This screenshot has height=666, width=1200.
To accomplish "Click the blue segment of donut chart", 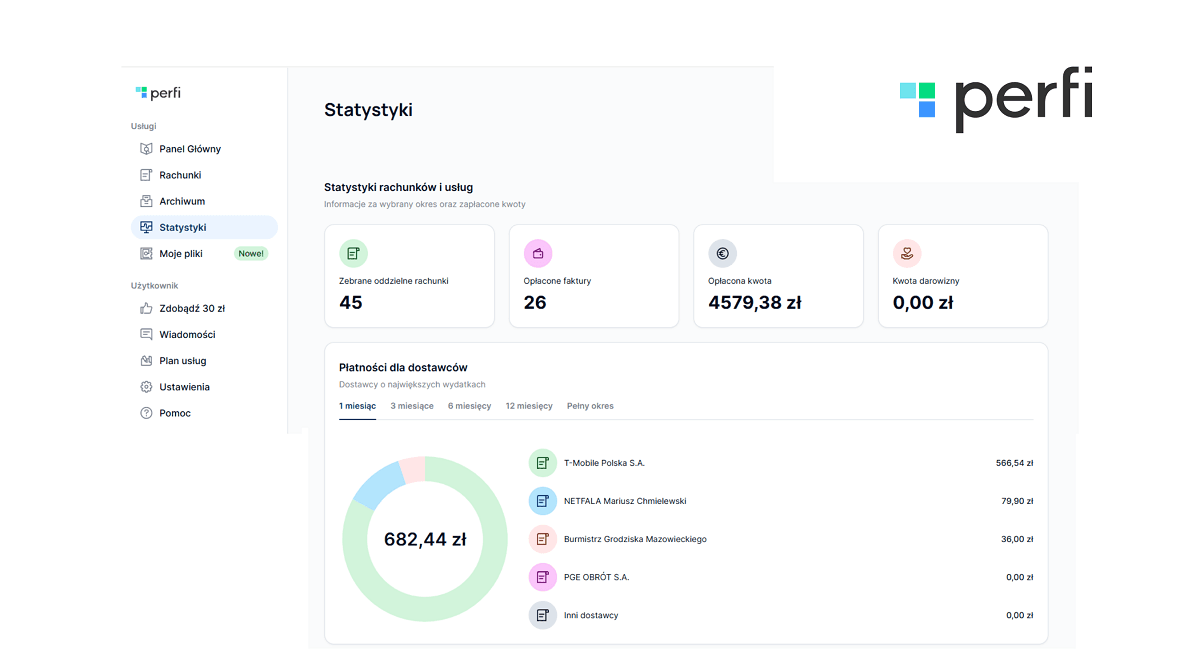I will point(376,486).
